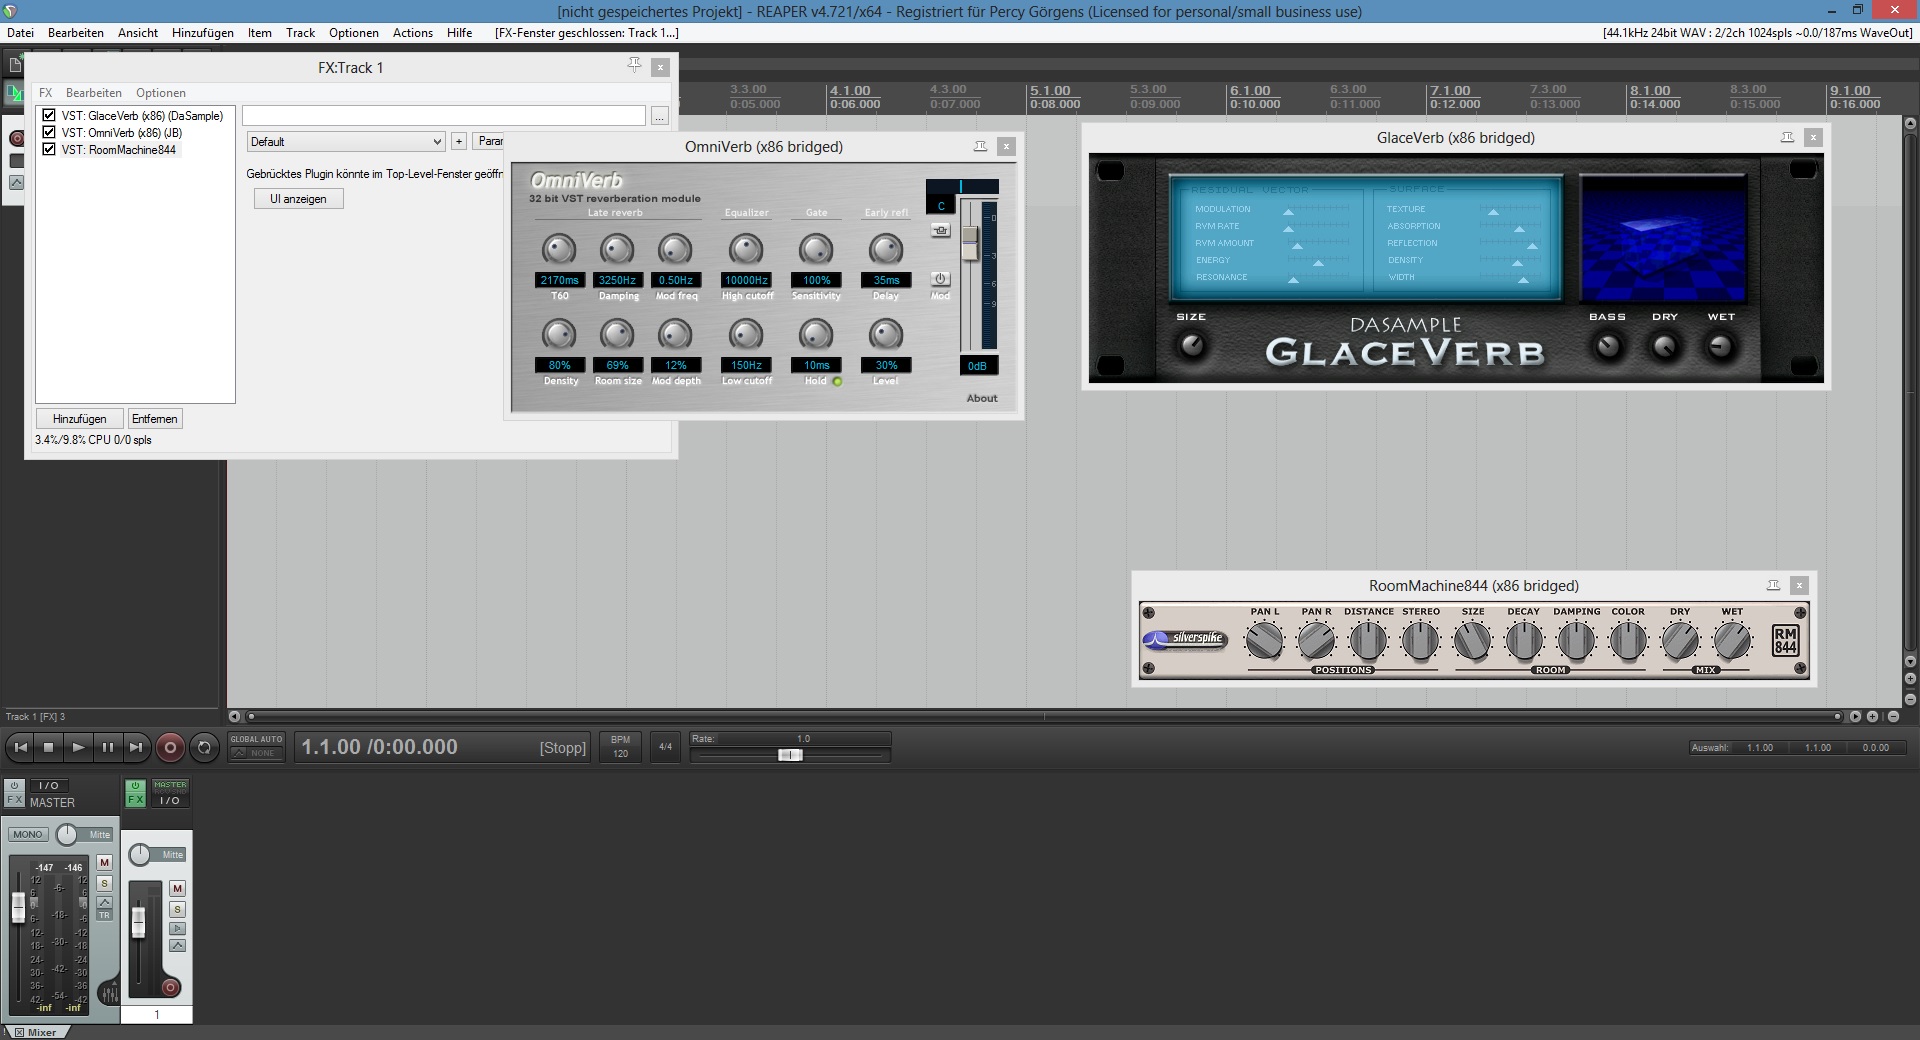Toggle the repeat loop button
1920x1040 pixels.
pos(204,747)
